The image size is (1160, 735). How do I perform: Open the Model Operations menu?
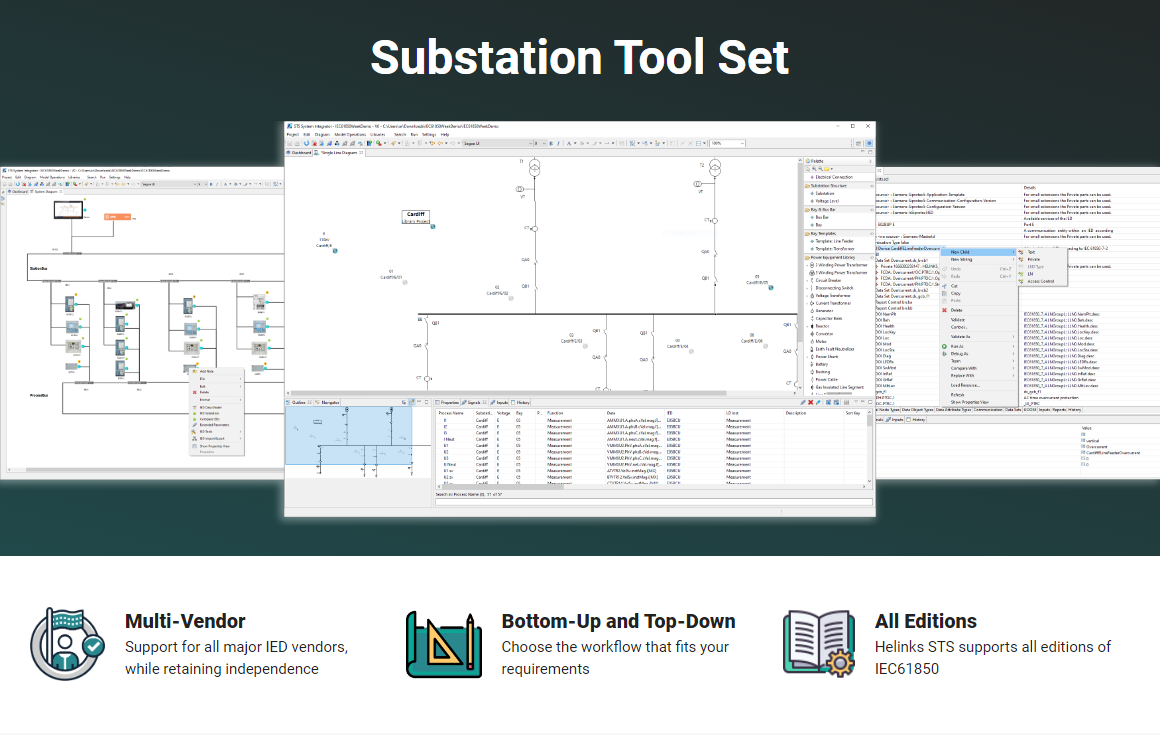coord(352,136)
